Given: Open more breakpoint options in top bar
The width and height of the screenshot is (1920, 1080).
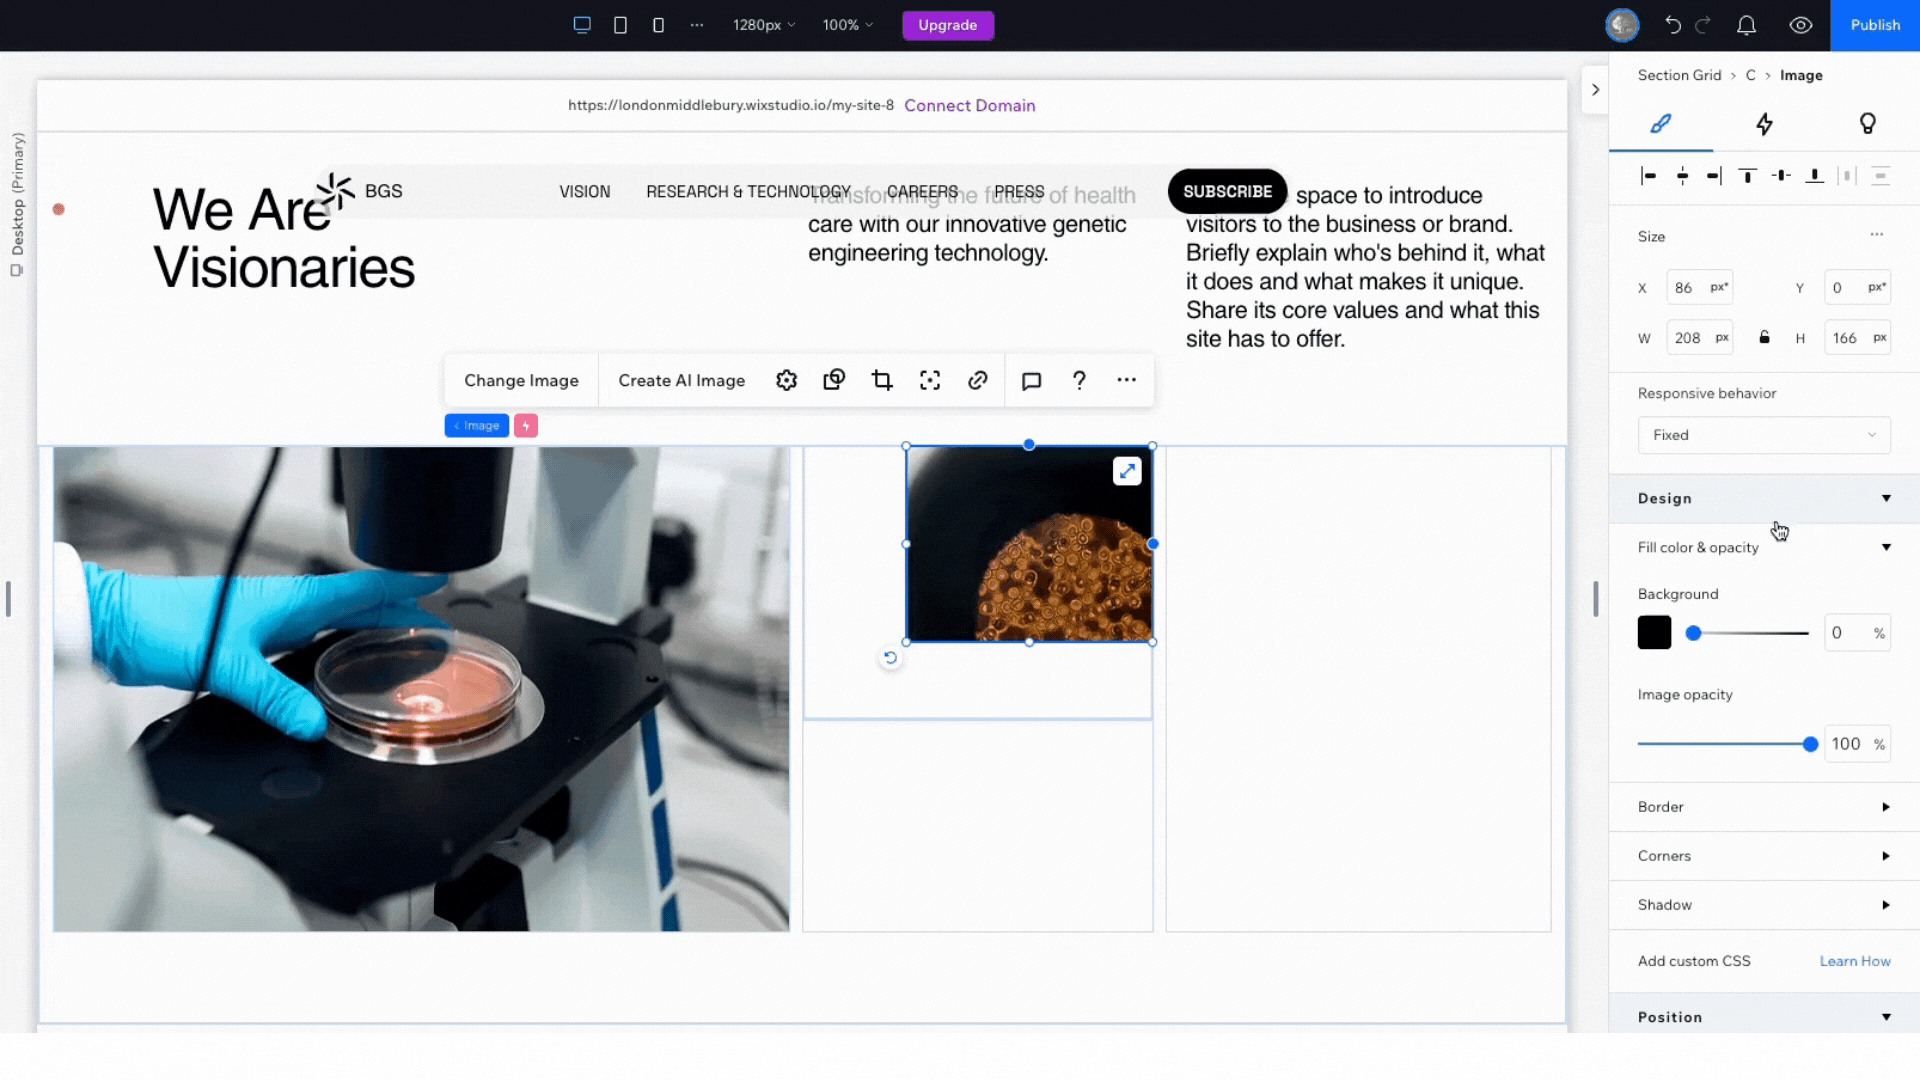Looking at the screenshot, I should click(697, 25).
